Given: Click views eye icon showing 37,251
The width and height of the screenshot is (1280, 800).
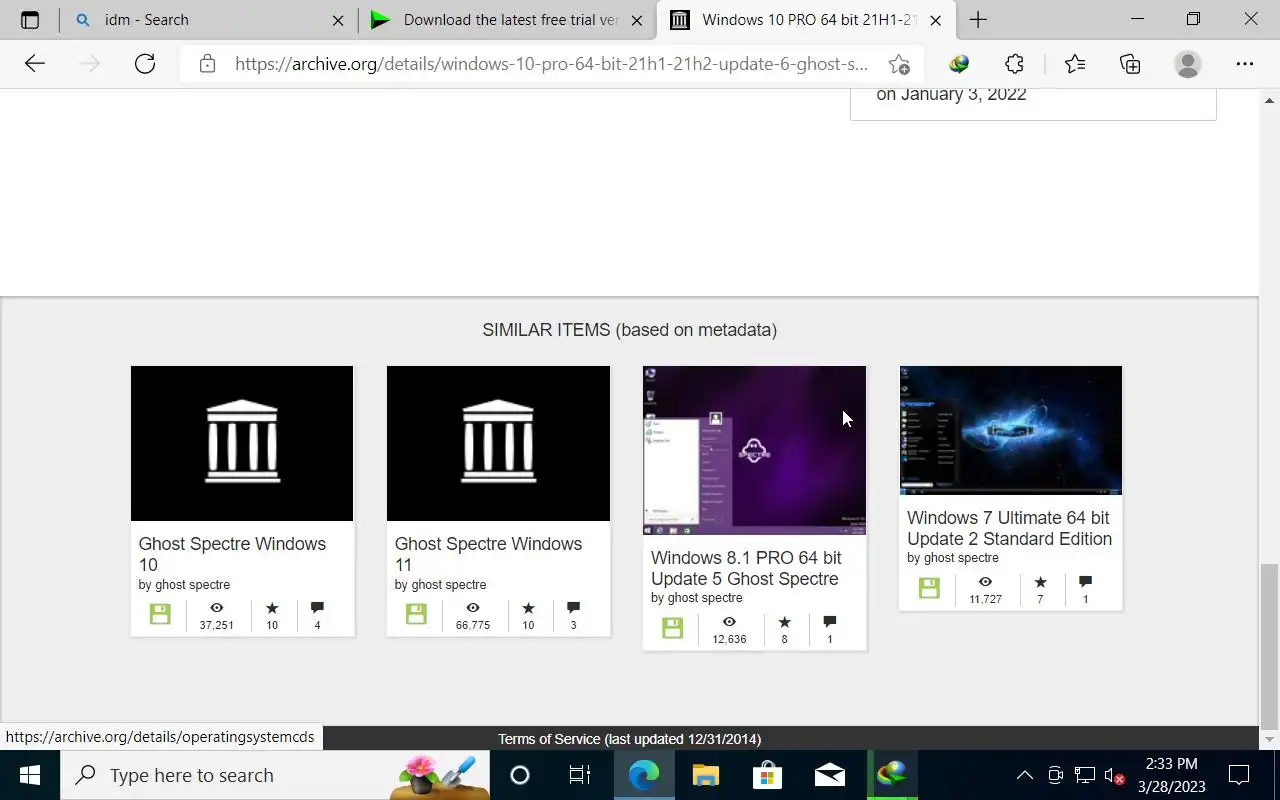Looking at the screenshot, I should (217, 608).
